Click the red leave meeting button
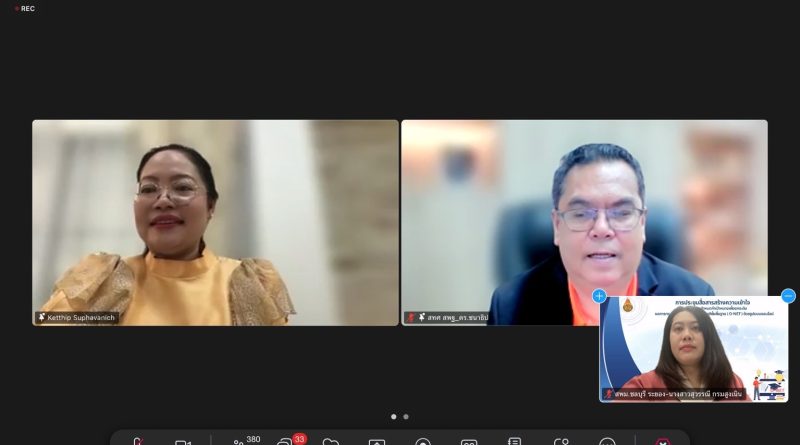 tap(662, 441)
